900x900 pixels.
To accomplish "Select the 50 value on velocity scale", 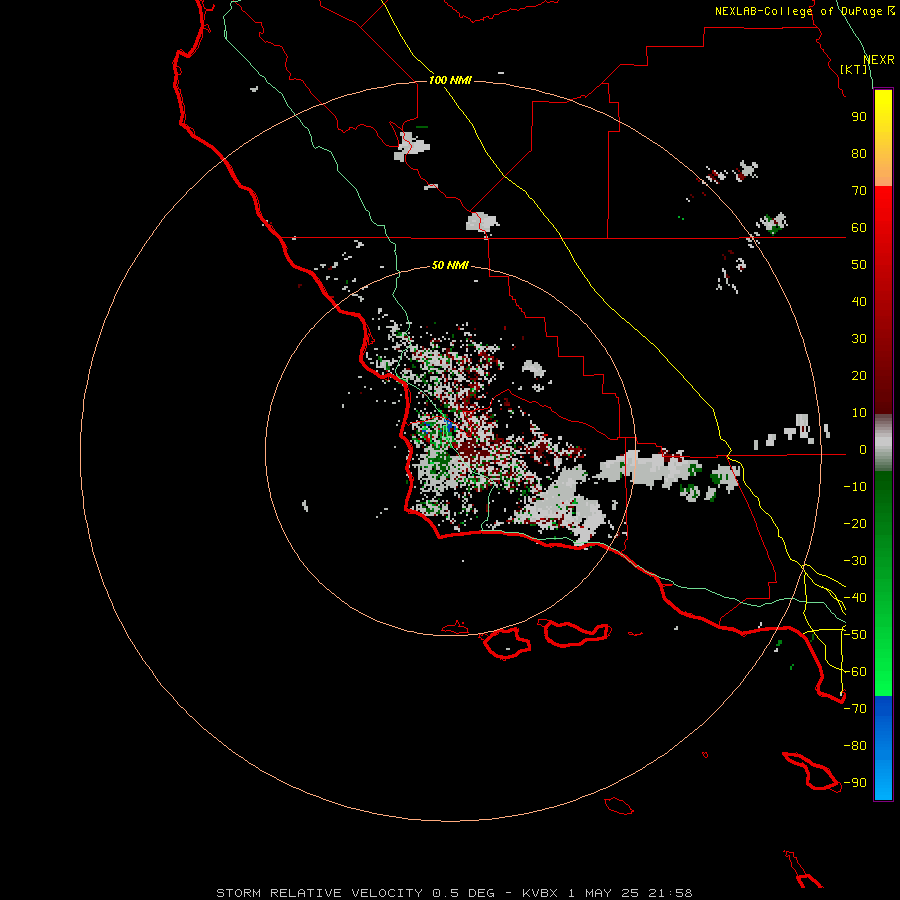I will [859, 265].
